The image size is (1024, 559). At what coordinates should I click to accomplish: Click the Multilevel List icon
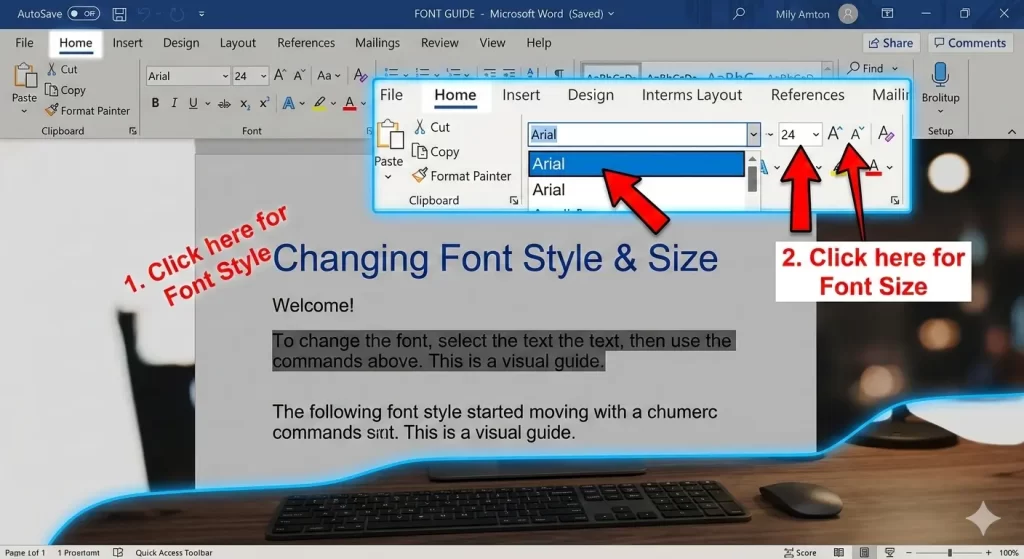pos(453,72)
